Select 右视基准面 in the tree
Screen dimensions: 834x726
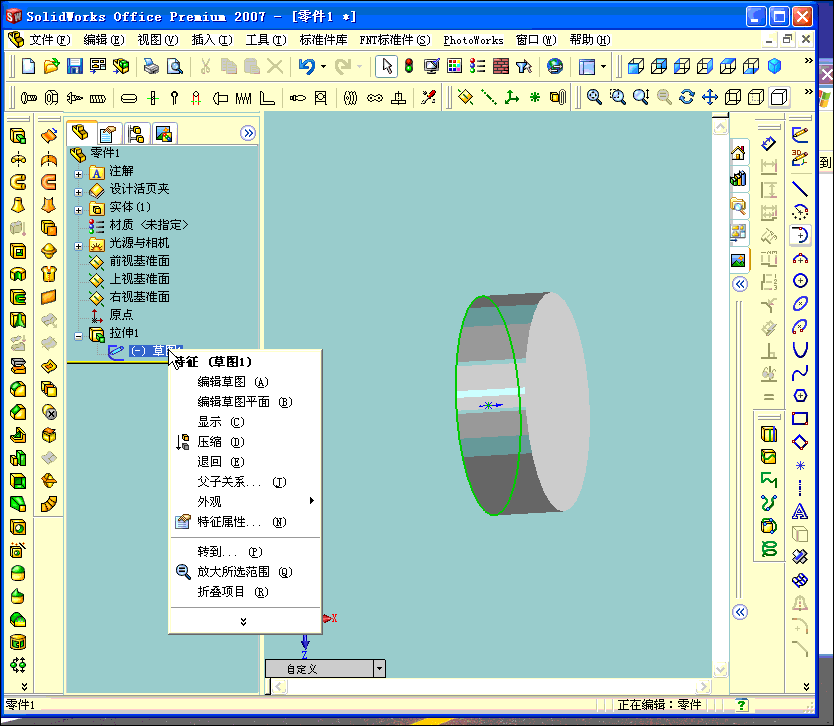pos(139,297)
